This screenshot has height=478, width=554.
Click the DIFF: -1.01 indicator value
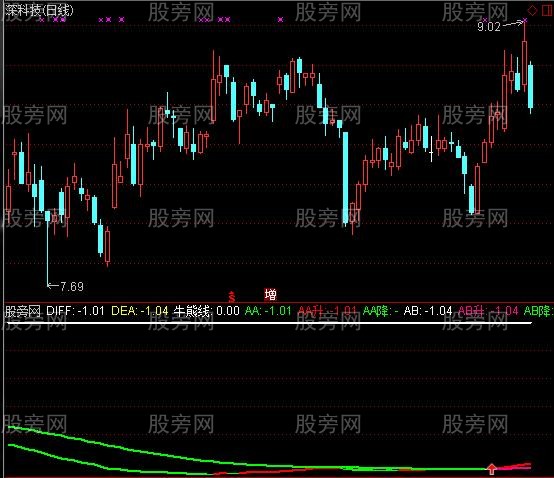click(75, 311)
